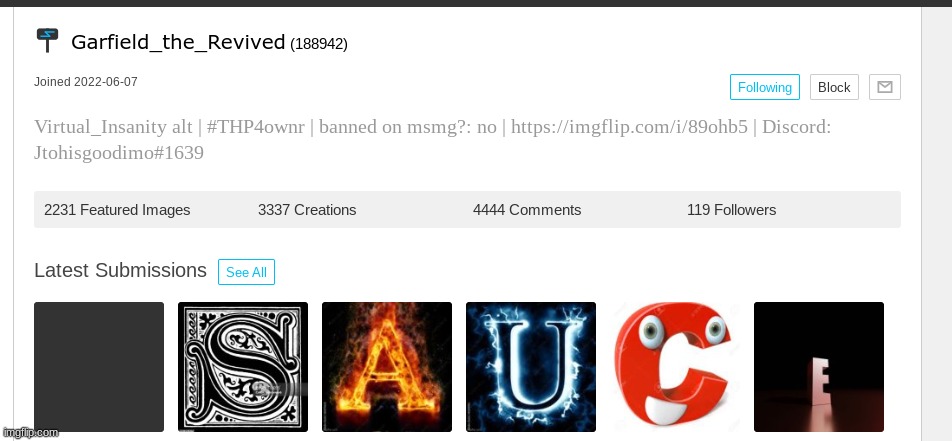Block this user
Viewport: 952px width, 441px height.
834,87
